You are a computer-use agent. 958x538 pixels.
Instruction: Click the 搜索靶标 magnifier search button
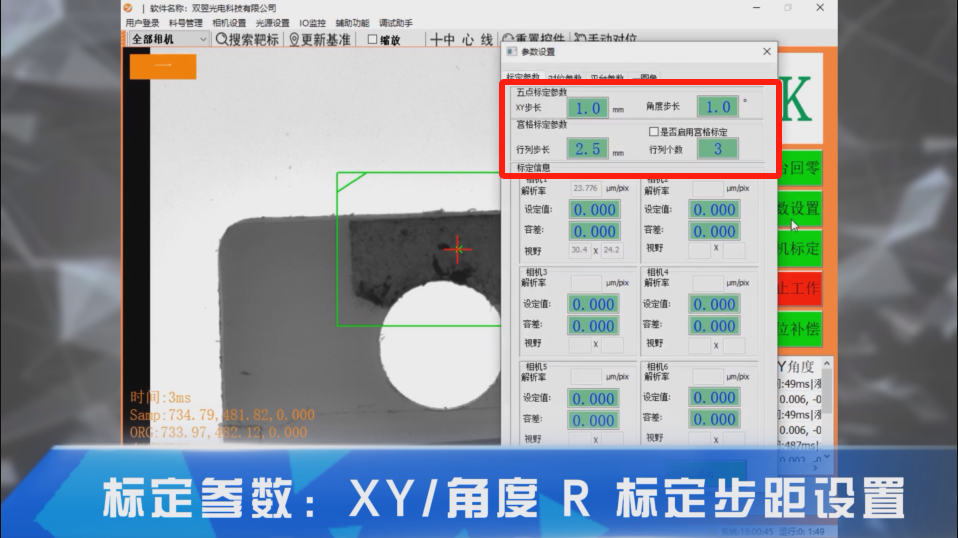(248, 39)
